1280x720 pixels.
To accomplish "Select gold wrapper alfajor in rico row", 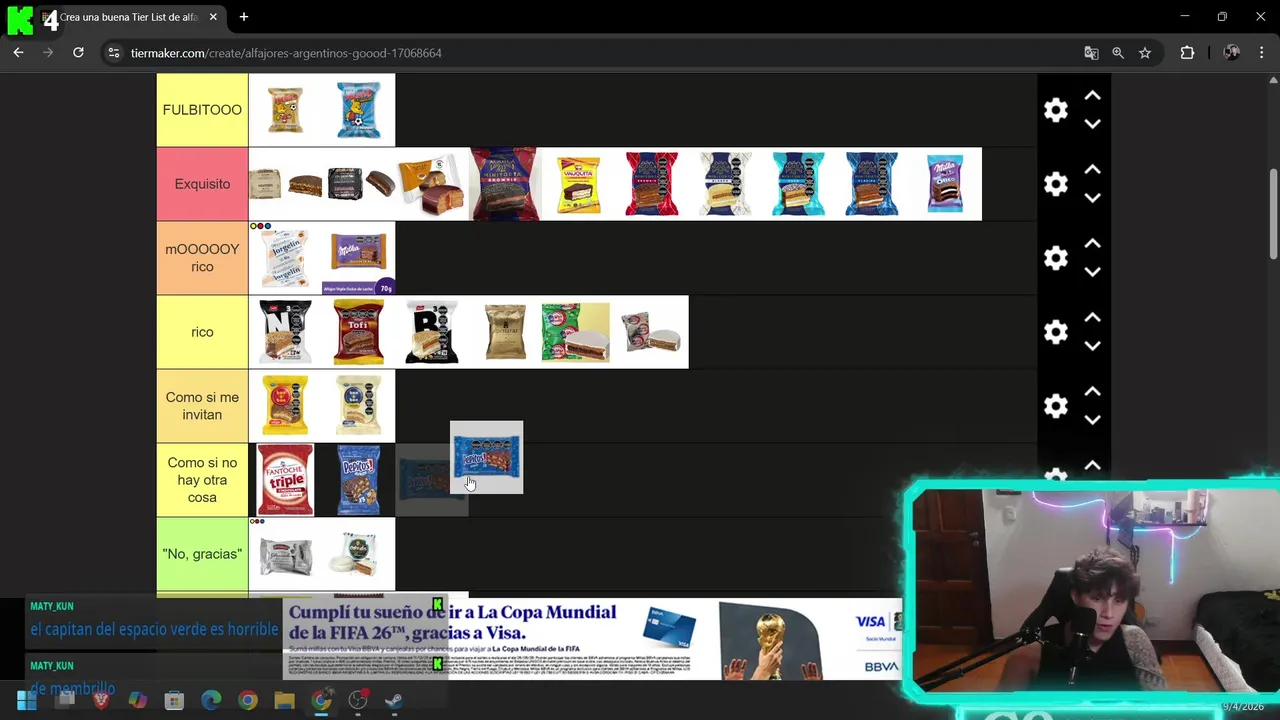I will tap(505, 332).
